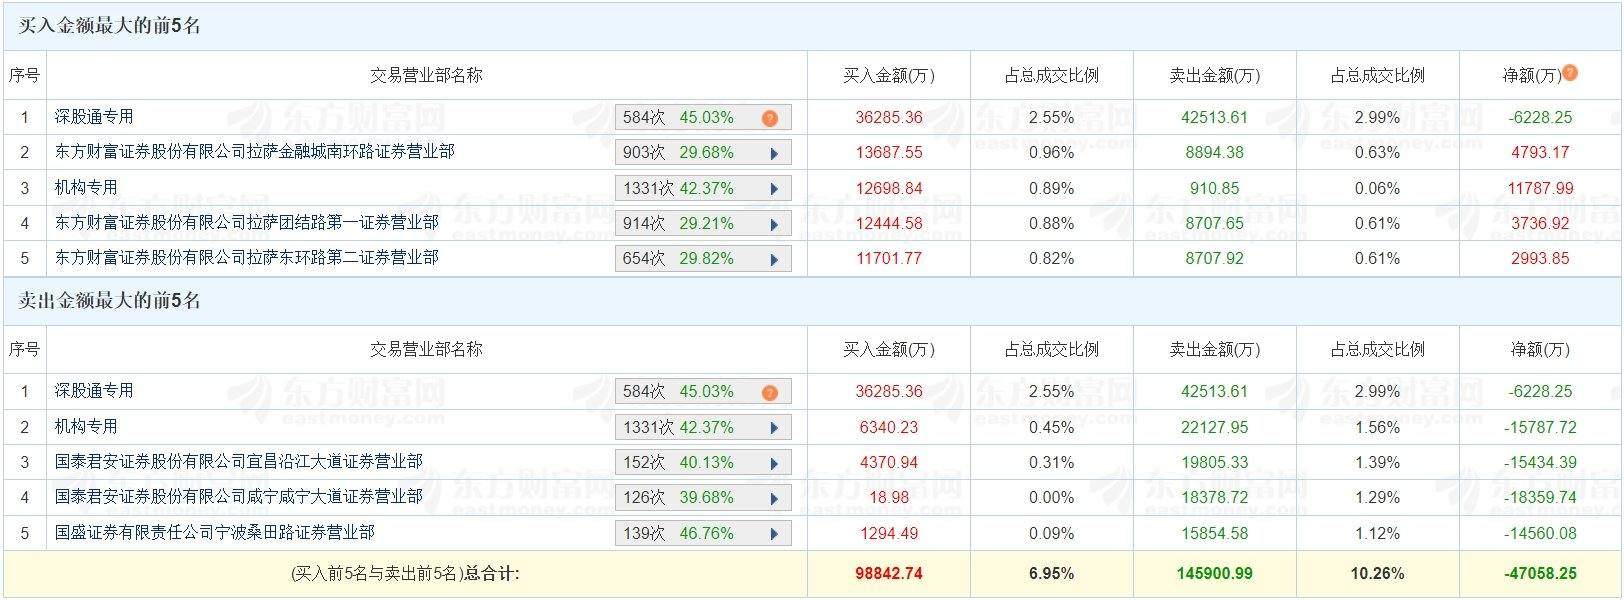1624x600 pixels.
Task: Click the arrow icon next to 654次 29.82%
Action: point(774,259)
